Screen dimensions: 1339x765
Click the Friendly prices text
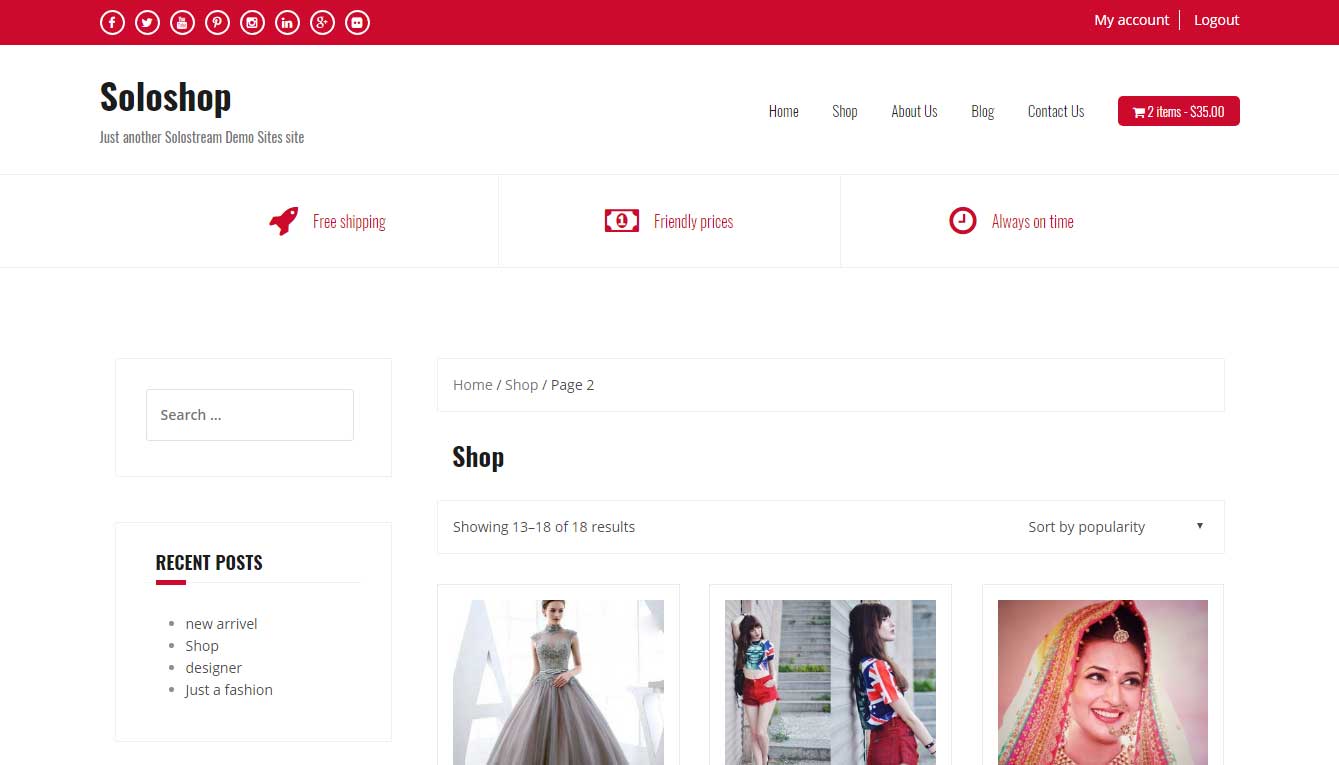(693, 222)
